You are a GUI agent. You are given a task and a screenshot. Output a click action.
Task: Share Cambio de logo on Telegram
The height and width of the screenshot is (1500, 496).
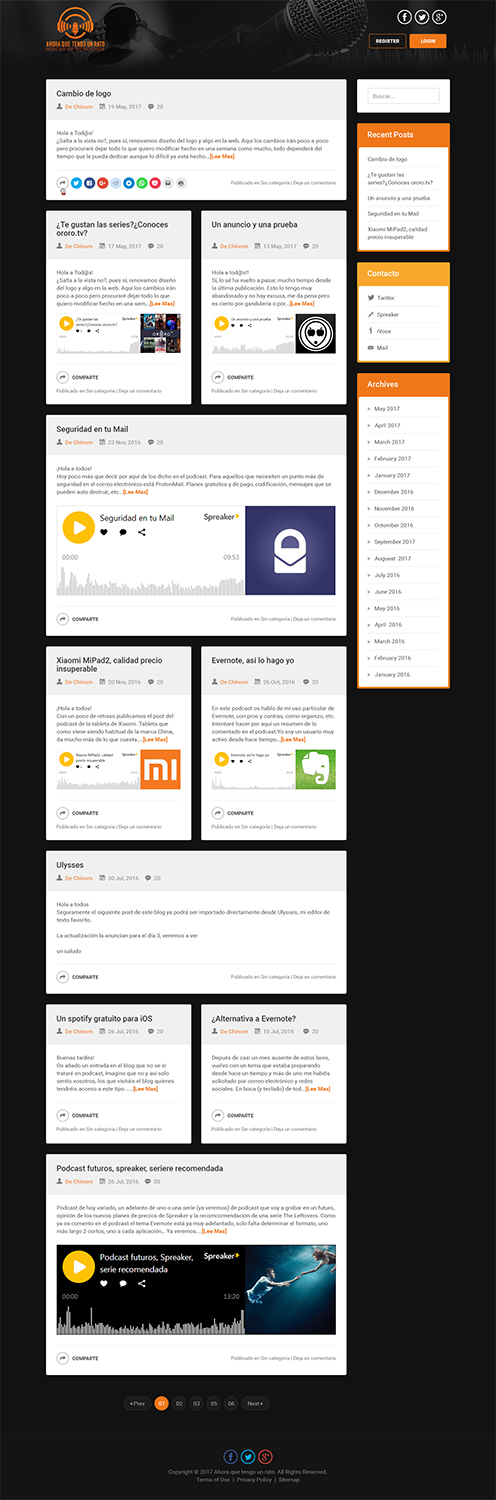pos(128,183)
